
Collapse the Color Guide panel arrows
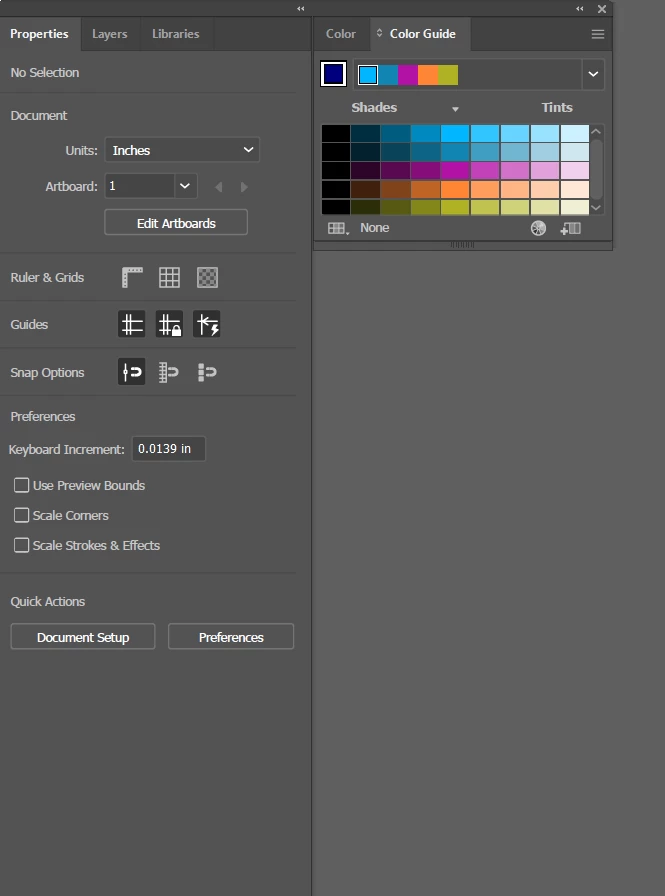click(580, 9)
